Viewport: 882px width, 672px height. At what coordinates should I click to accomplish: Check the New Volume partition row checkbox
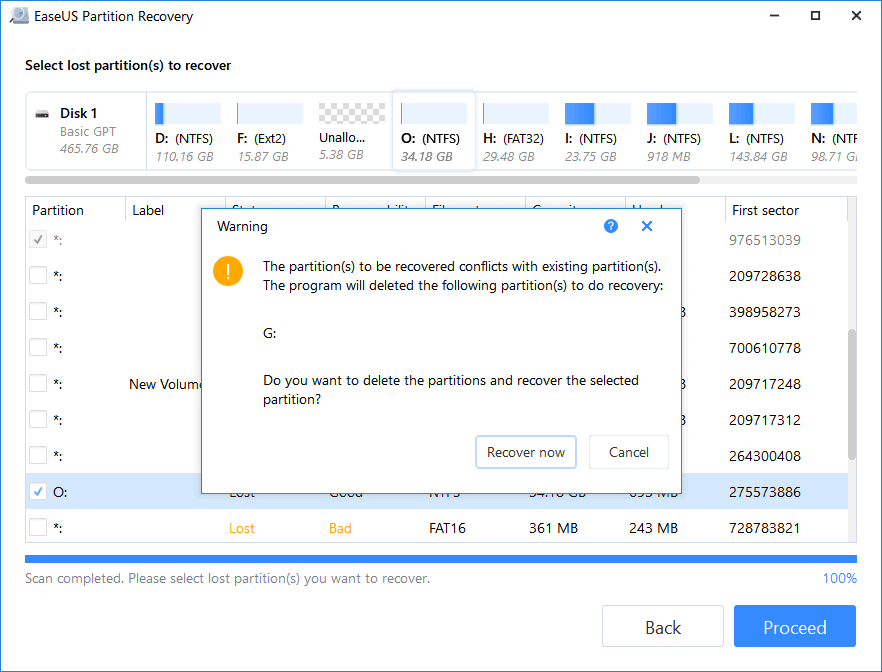tap(37, 383)
